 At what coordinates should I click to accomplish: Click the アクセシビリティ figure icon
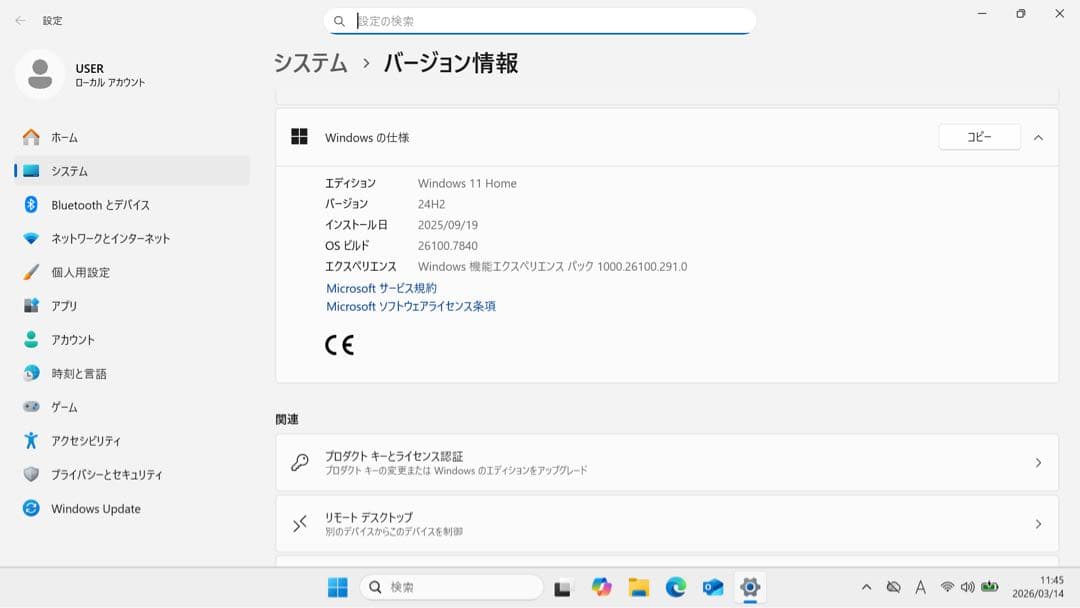tap(31, 441)
